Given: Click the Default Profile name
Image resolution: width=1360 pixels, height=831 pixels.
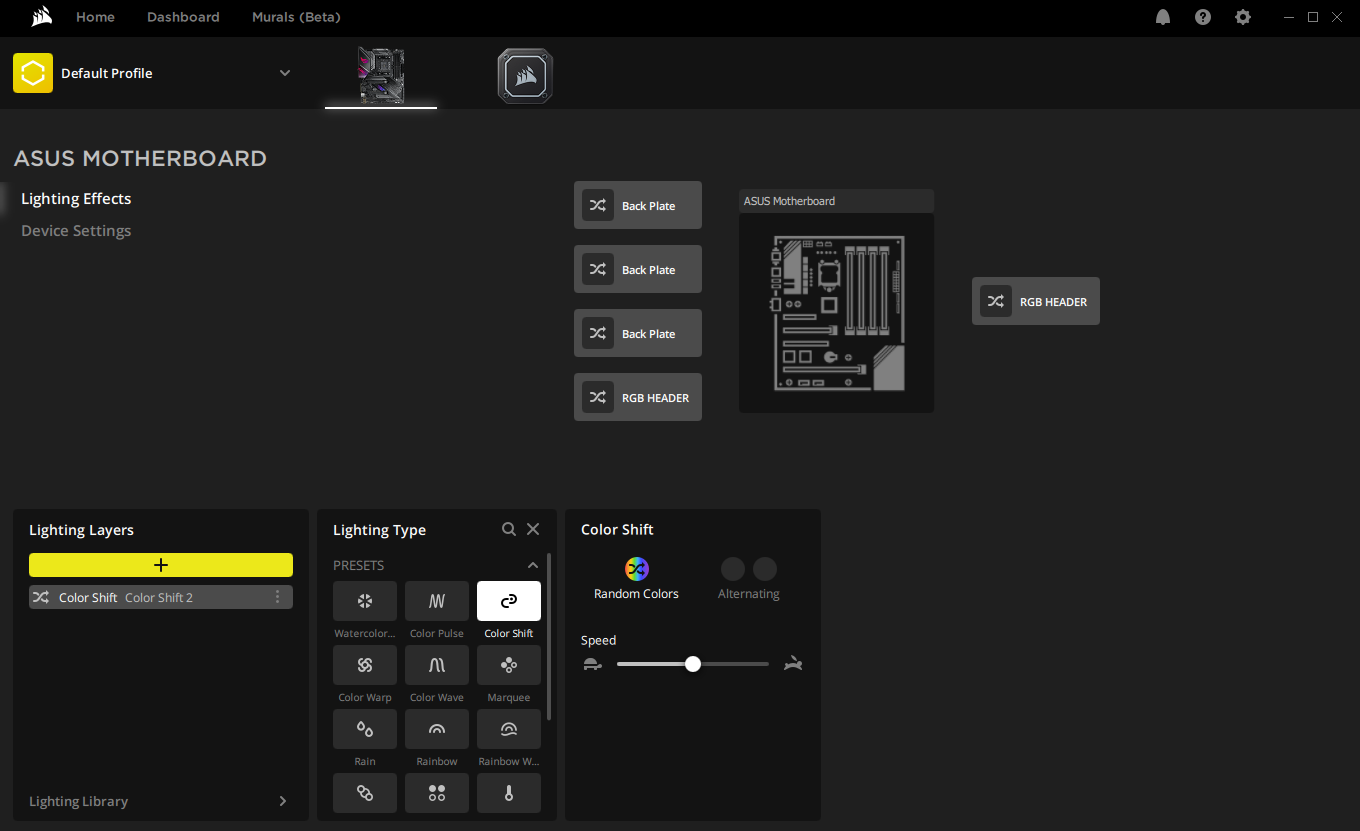Looking at the screenshot, I should point(107,73).
